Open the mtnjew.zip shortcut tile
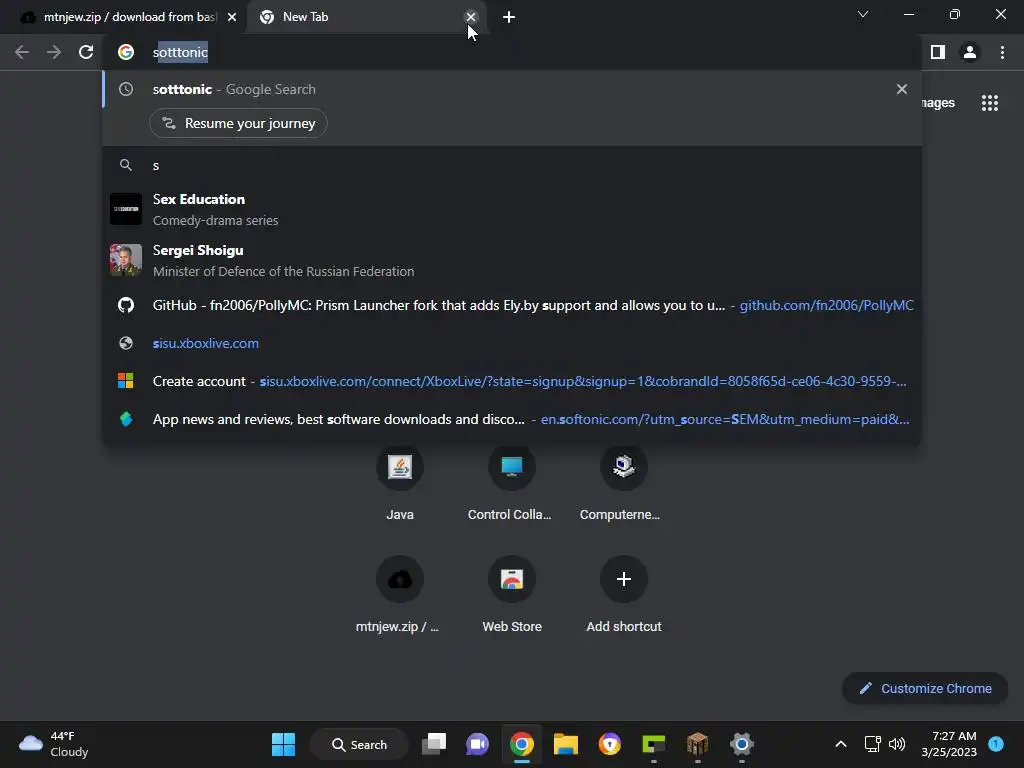This screenshot has width=1024, height=768. coord(400,595)
